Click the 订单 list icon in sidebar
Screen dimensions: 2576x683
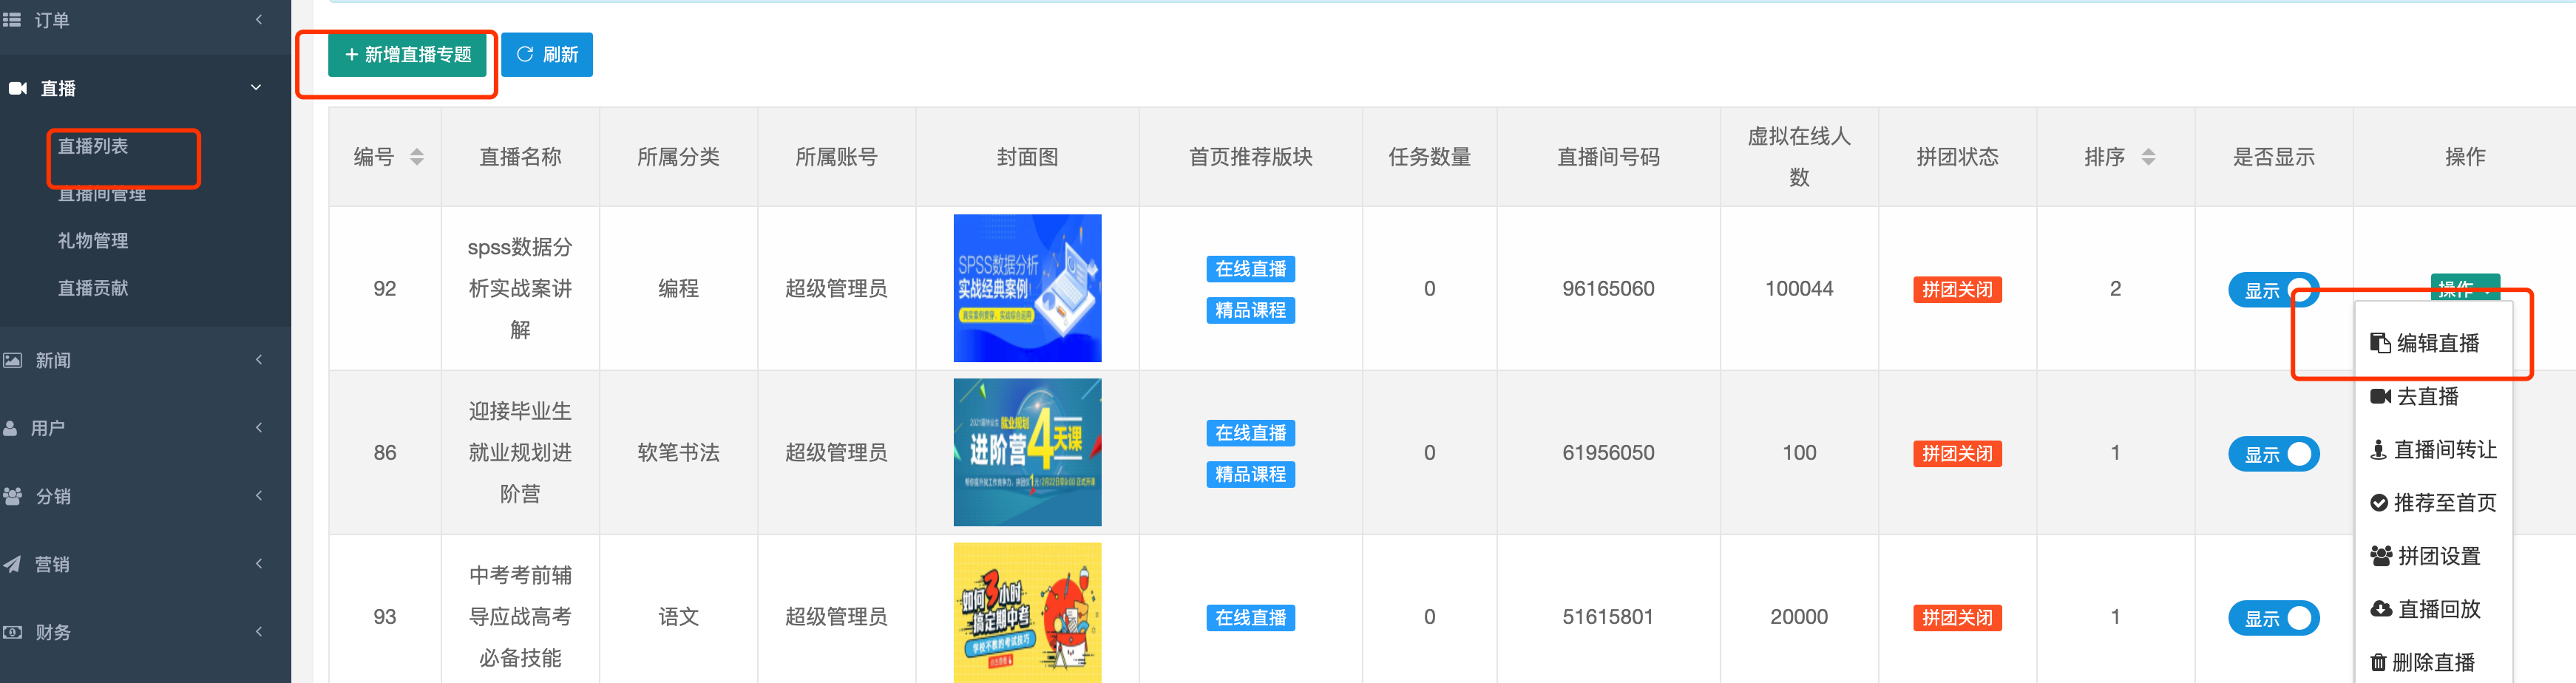click(12, 20)
